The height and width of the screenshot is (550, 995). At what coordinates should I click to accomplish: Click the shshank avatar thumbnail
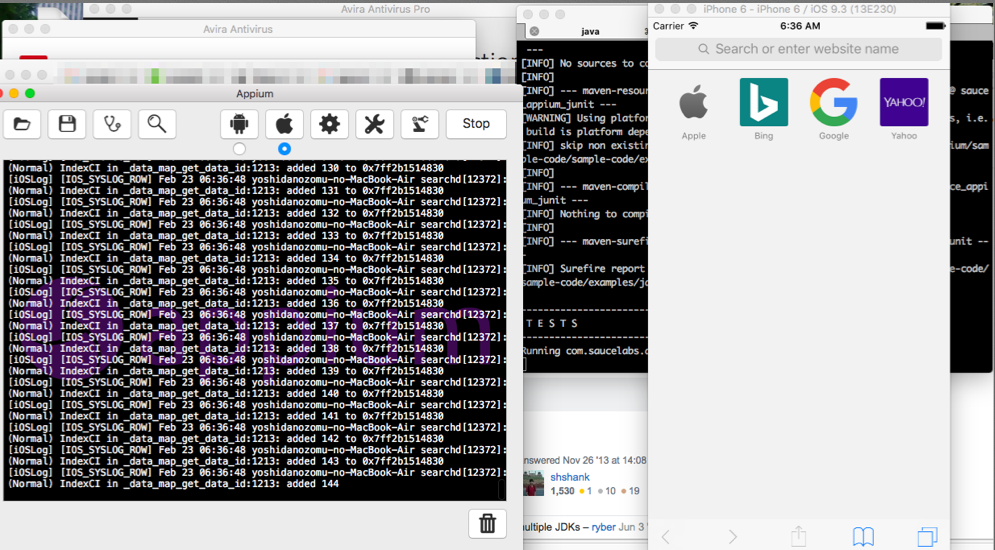(534, 483)
